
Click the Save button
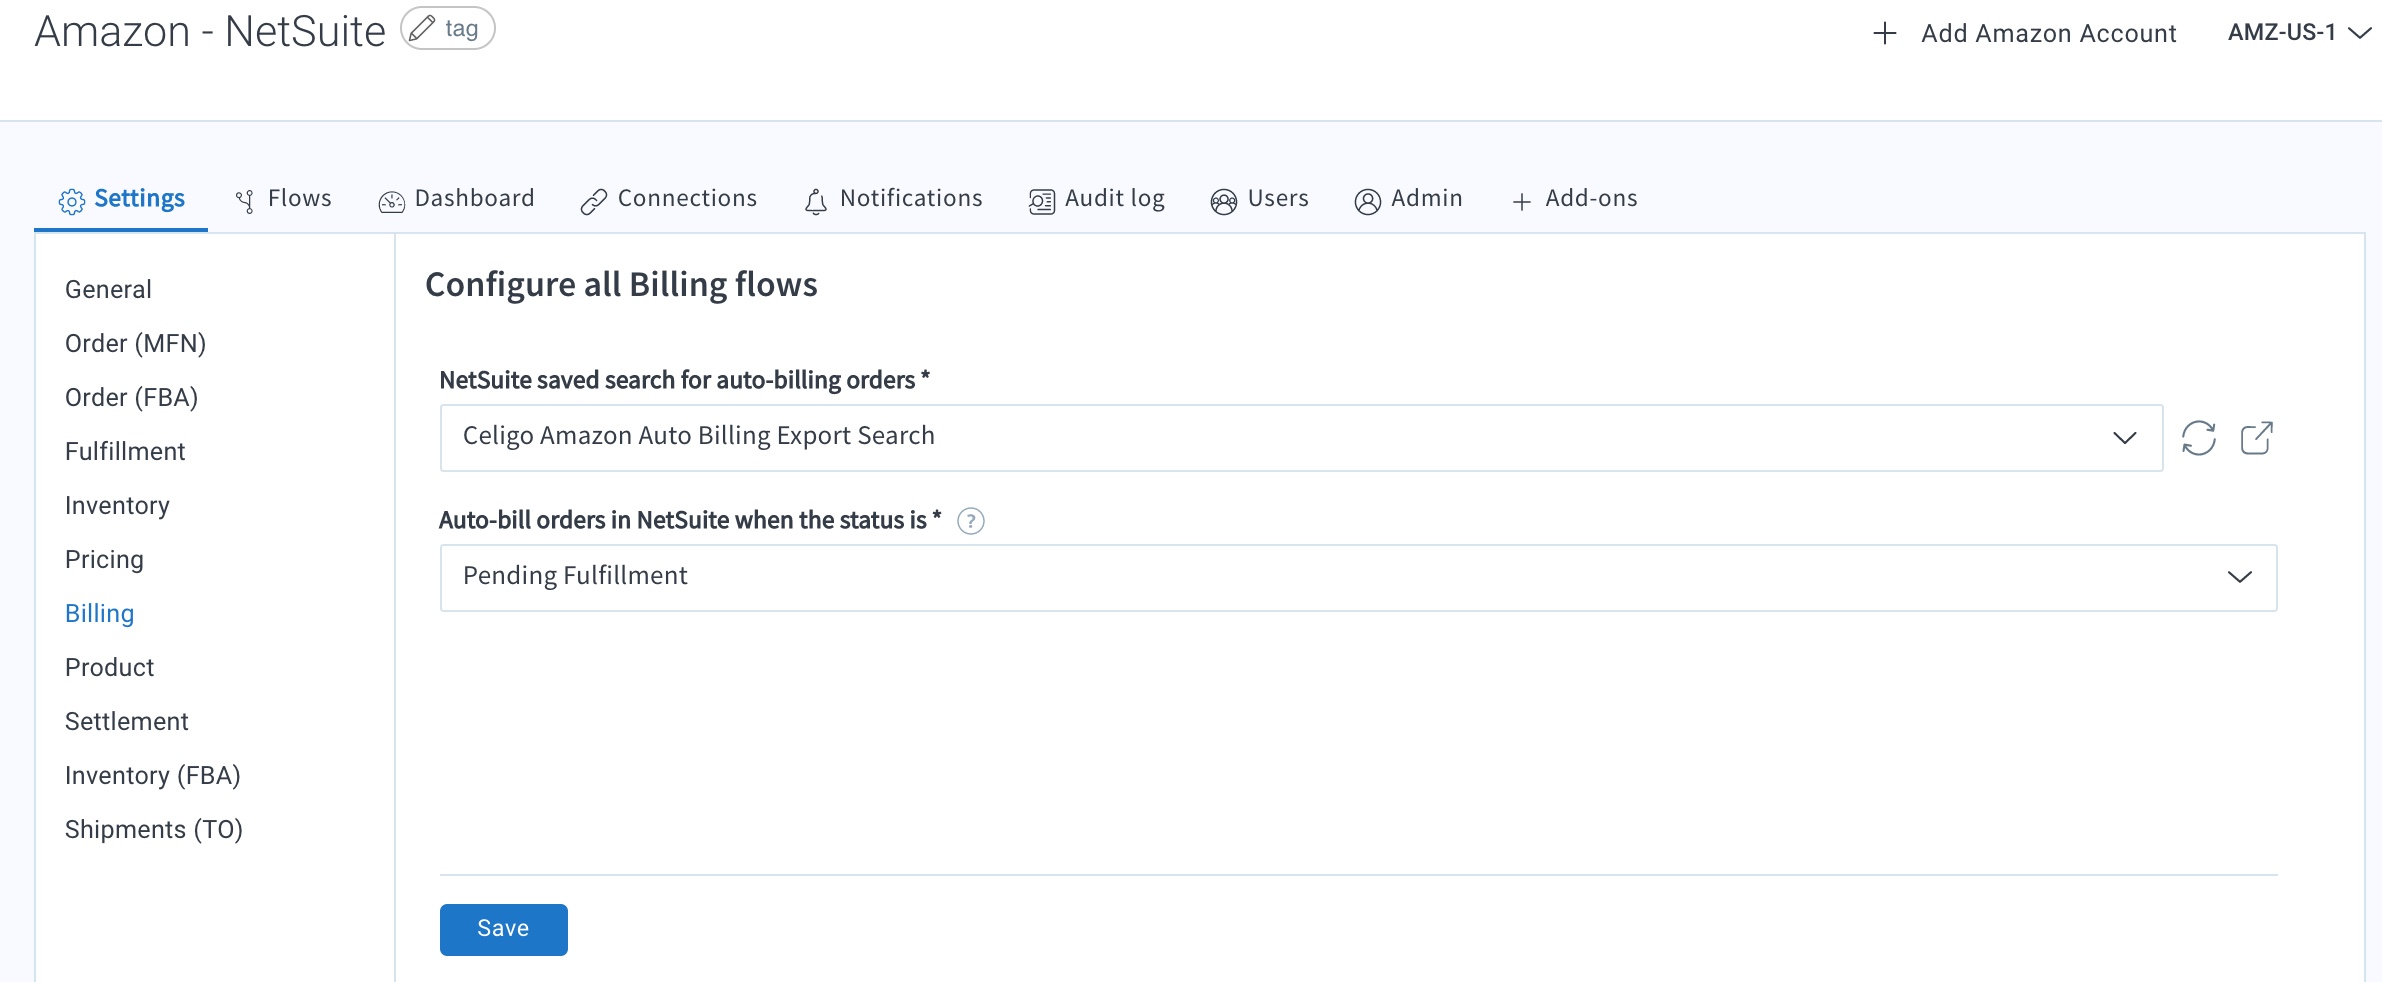(503, 930)
